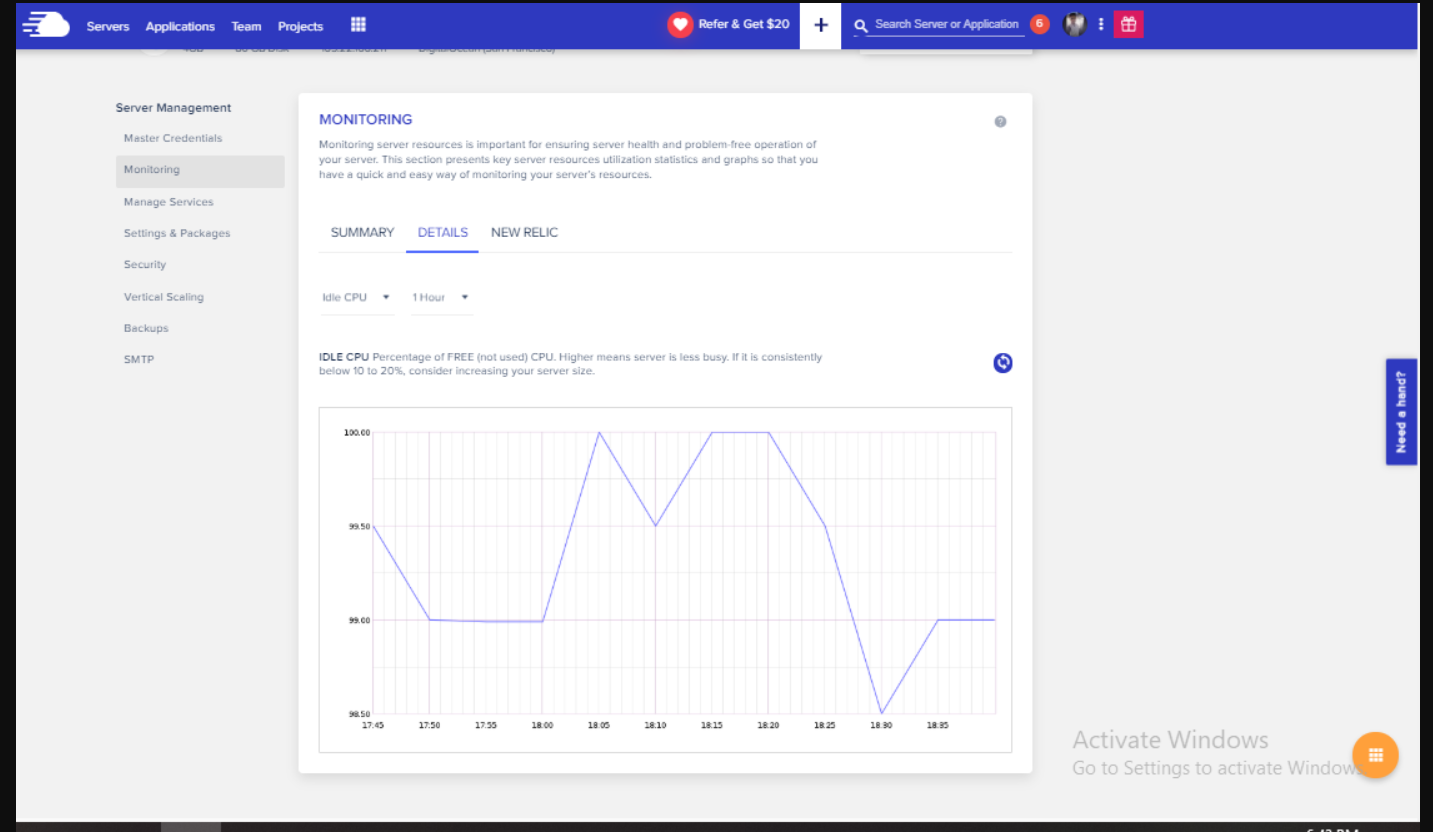
Task: Switch to the Summary tab
Action: [x=361, y=232]
